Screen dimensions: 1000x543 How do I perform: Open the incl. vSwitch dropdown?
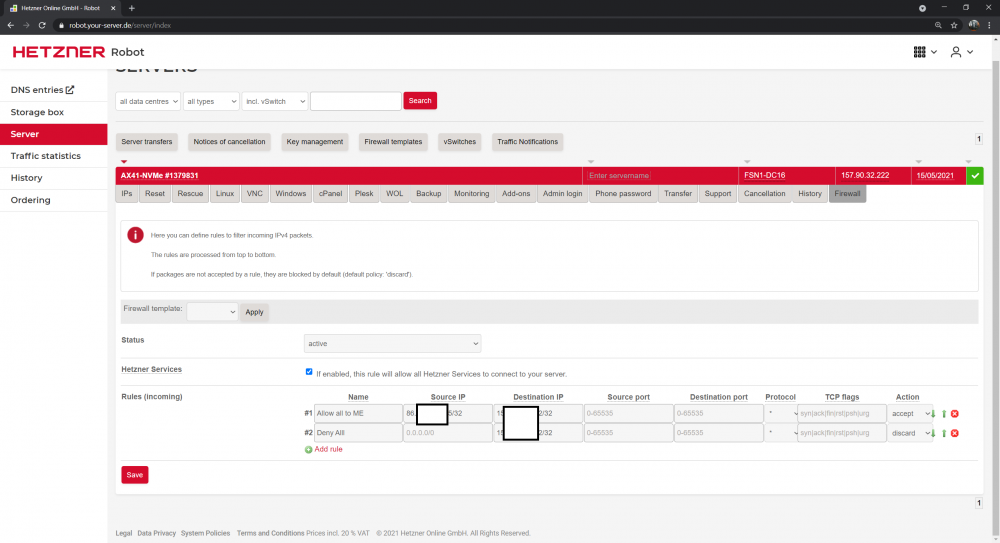pos(275,101)
